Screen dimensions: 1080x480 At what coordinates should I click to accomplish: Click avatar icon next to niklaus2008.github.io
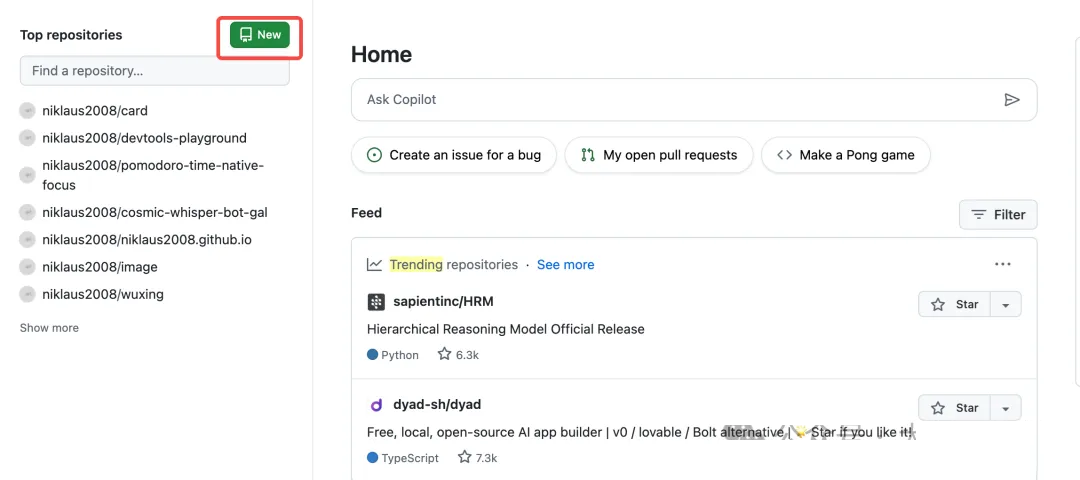coord(28,240)
